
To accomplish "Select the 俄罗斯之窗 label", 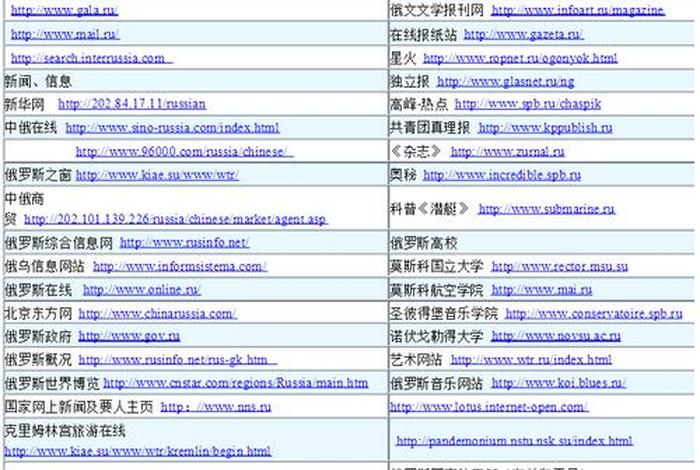I will [38, 175].
